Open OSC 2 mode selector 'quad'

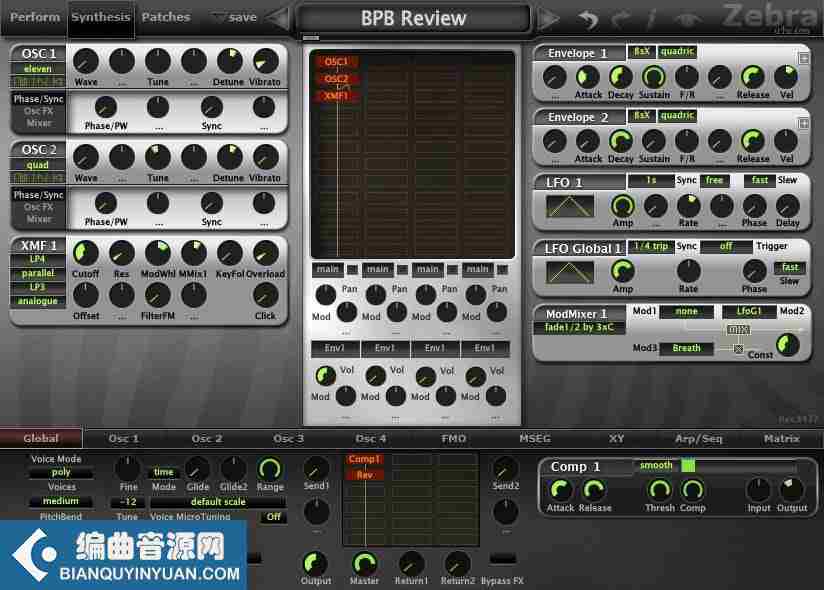[x=37, y=165]
